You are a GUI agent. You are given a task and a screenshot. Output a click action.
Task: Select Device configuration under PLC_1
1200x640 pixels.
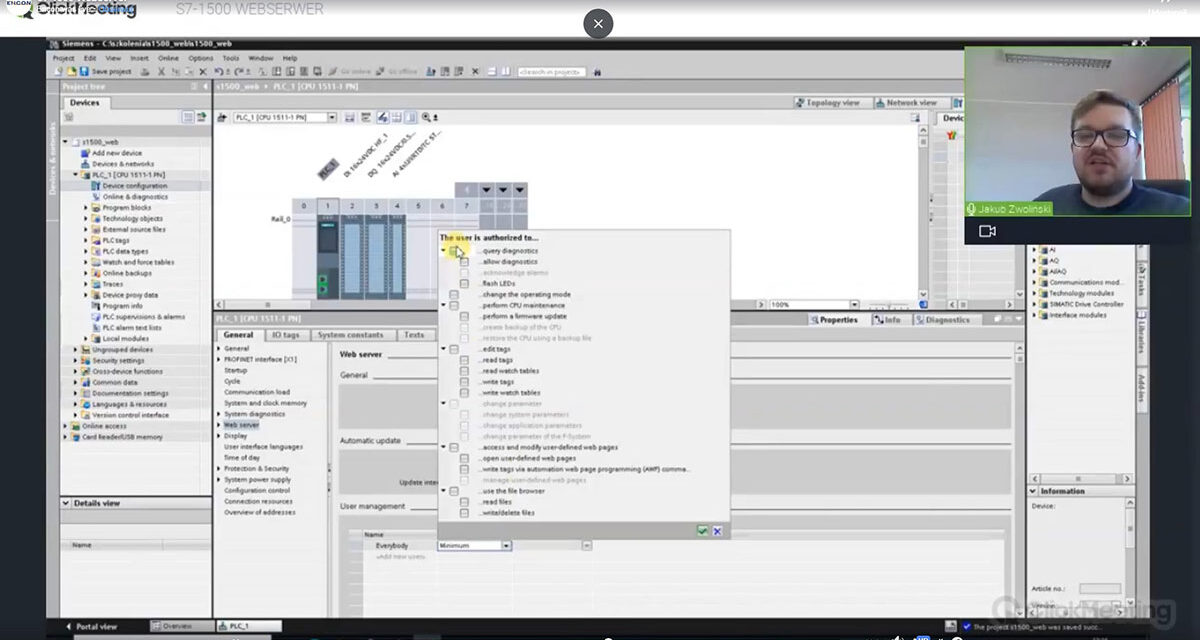[129, 186]
